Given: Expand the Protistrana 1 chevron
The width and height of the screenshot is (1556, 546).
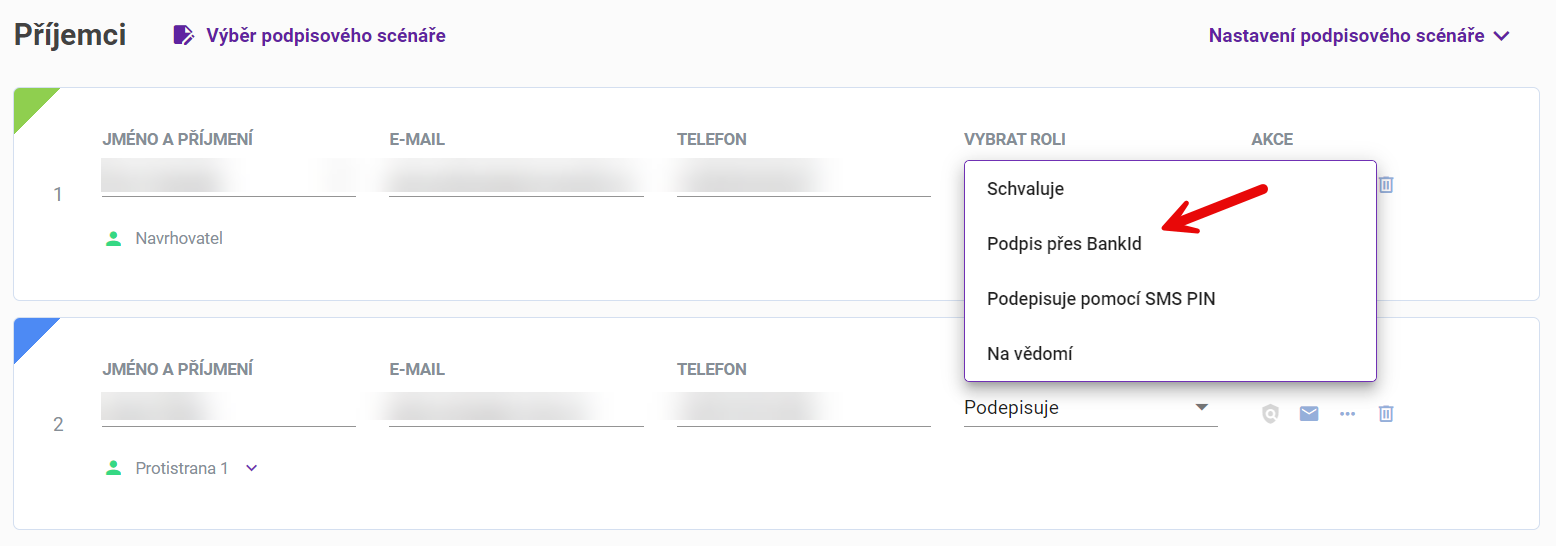Looking at the screenshot, I should point(252,467).
